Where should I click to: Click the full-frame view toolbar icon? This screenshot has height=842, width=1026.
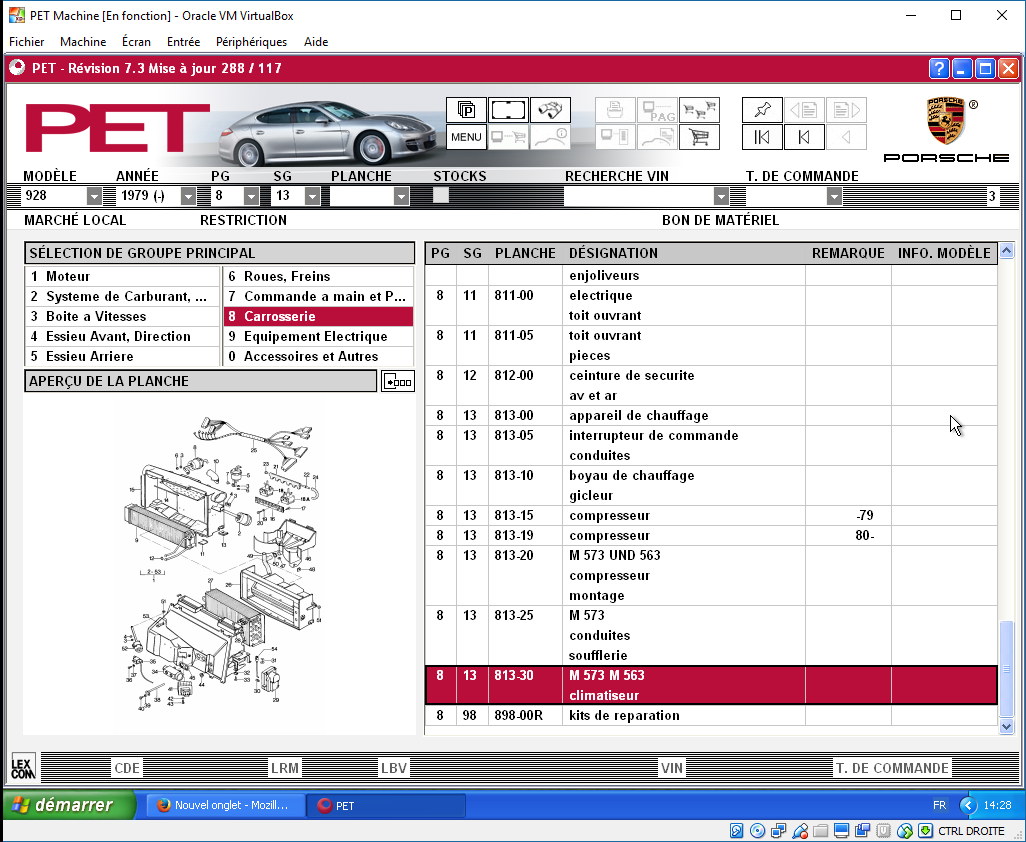coord(508,110)
